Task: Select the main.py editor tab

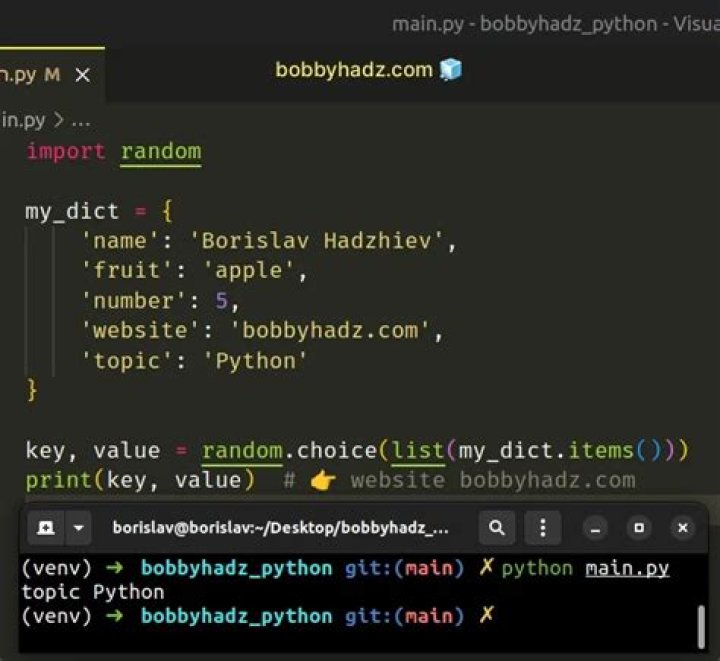Action: [x=30, y=75]
